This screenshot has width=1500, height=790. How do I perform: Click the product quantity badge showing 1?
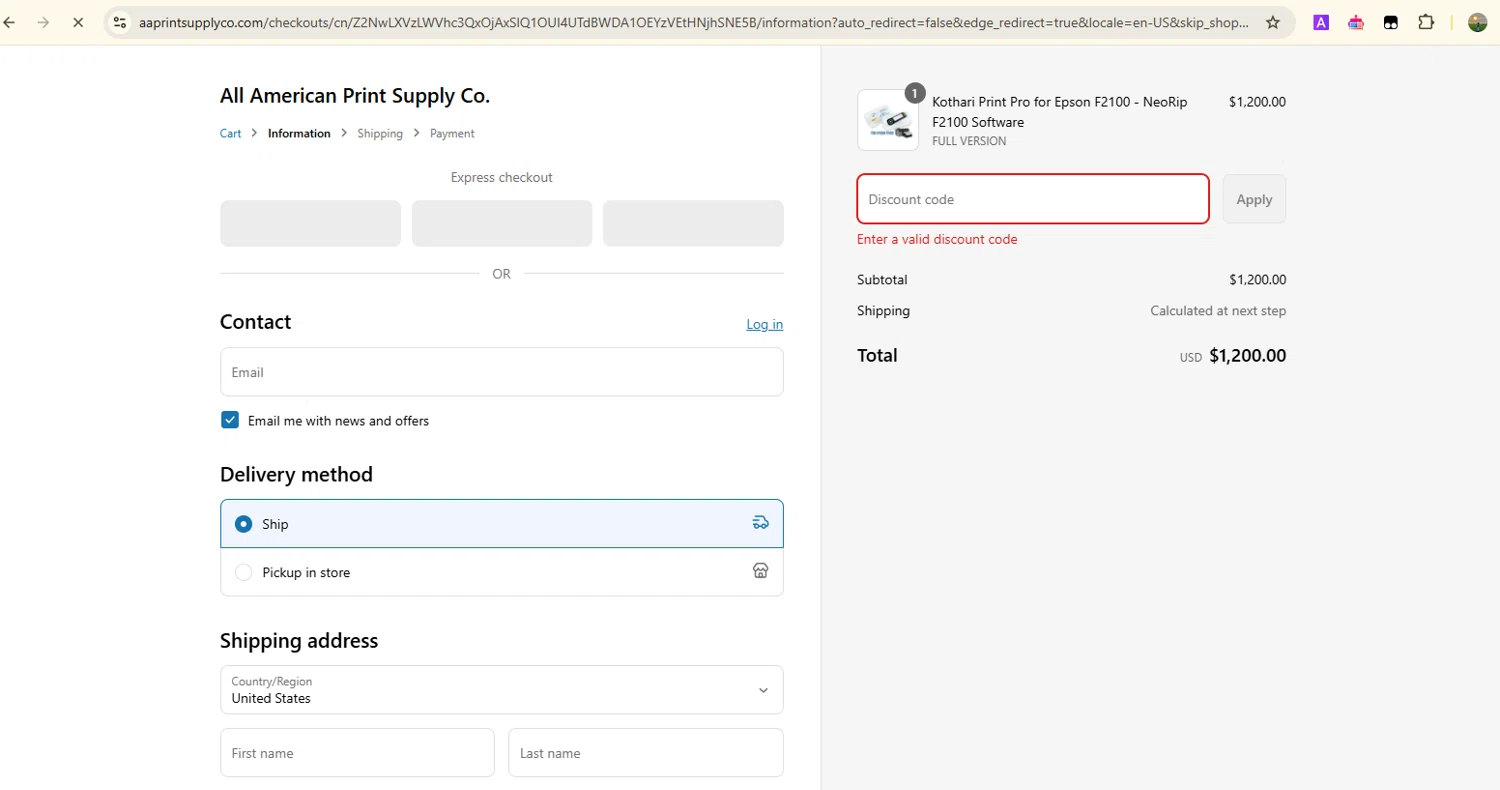[915, 93]
